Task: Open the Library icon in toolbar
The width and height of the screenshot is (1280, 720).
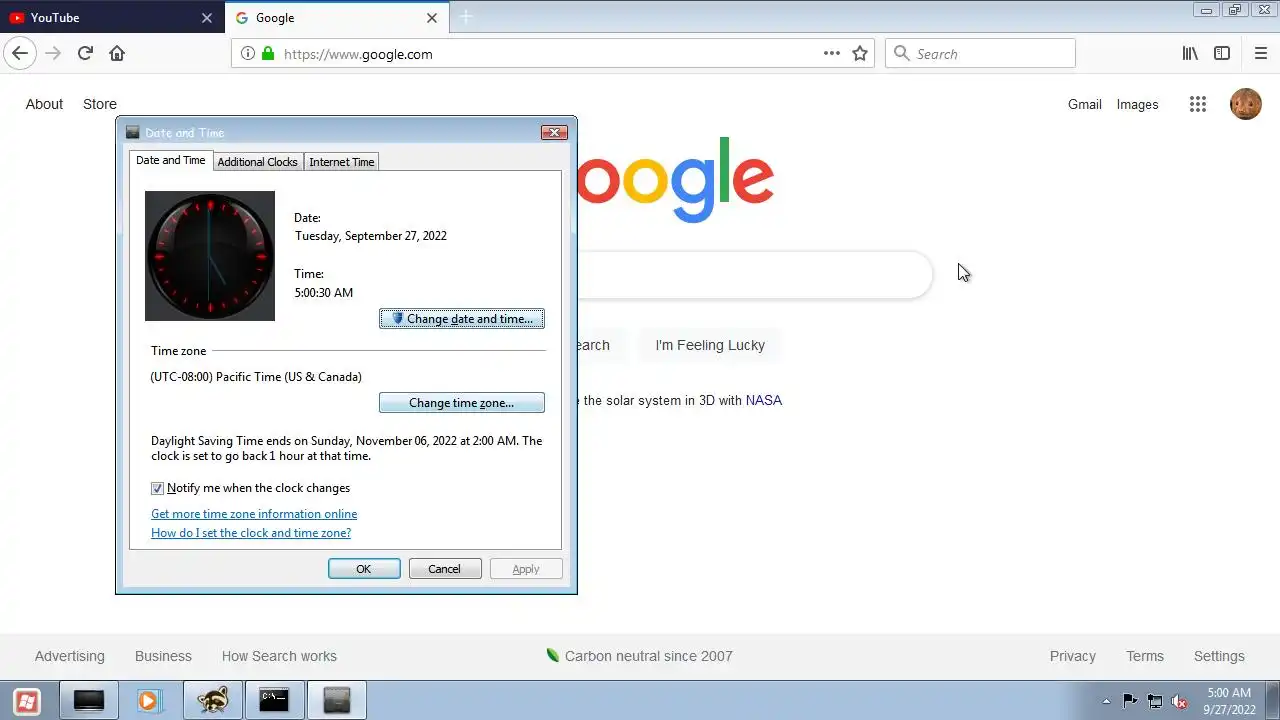Action: tap(1190, 54)
